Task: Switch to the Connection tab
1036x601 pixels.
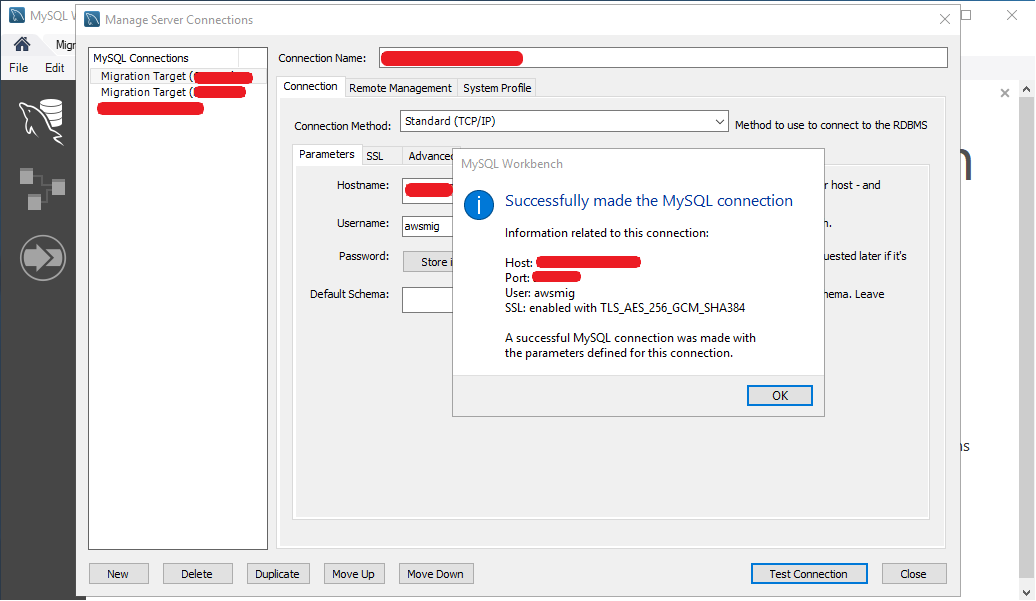Action: pyautogui.click(x=311, y=87)
